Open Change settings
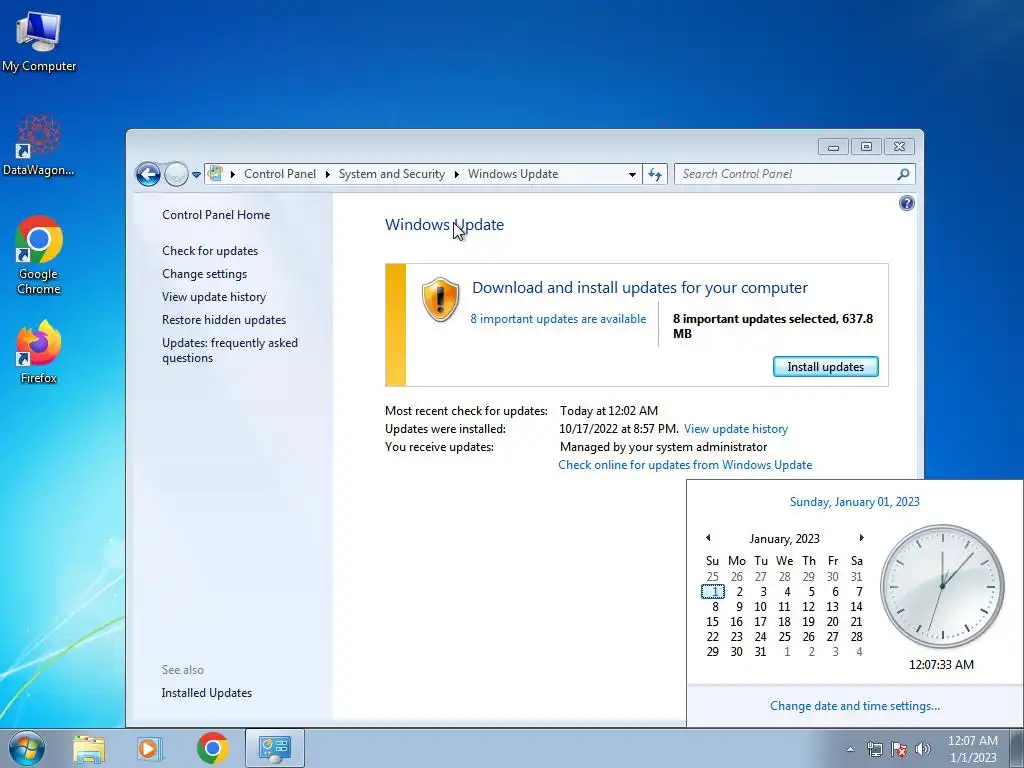Viewport: 1024px width, 768px height. click(x=204, y=274)
